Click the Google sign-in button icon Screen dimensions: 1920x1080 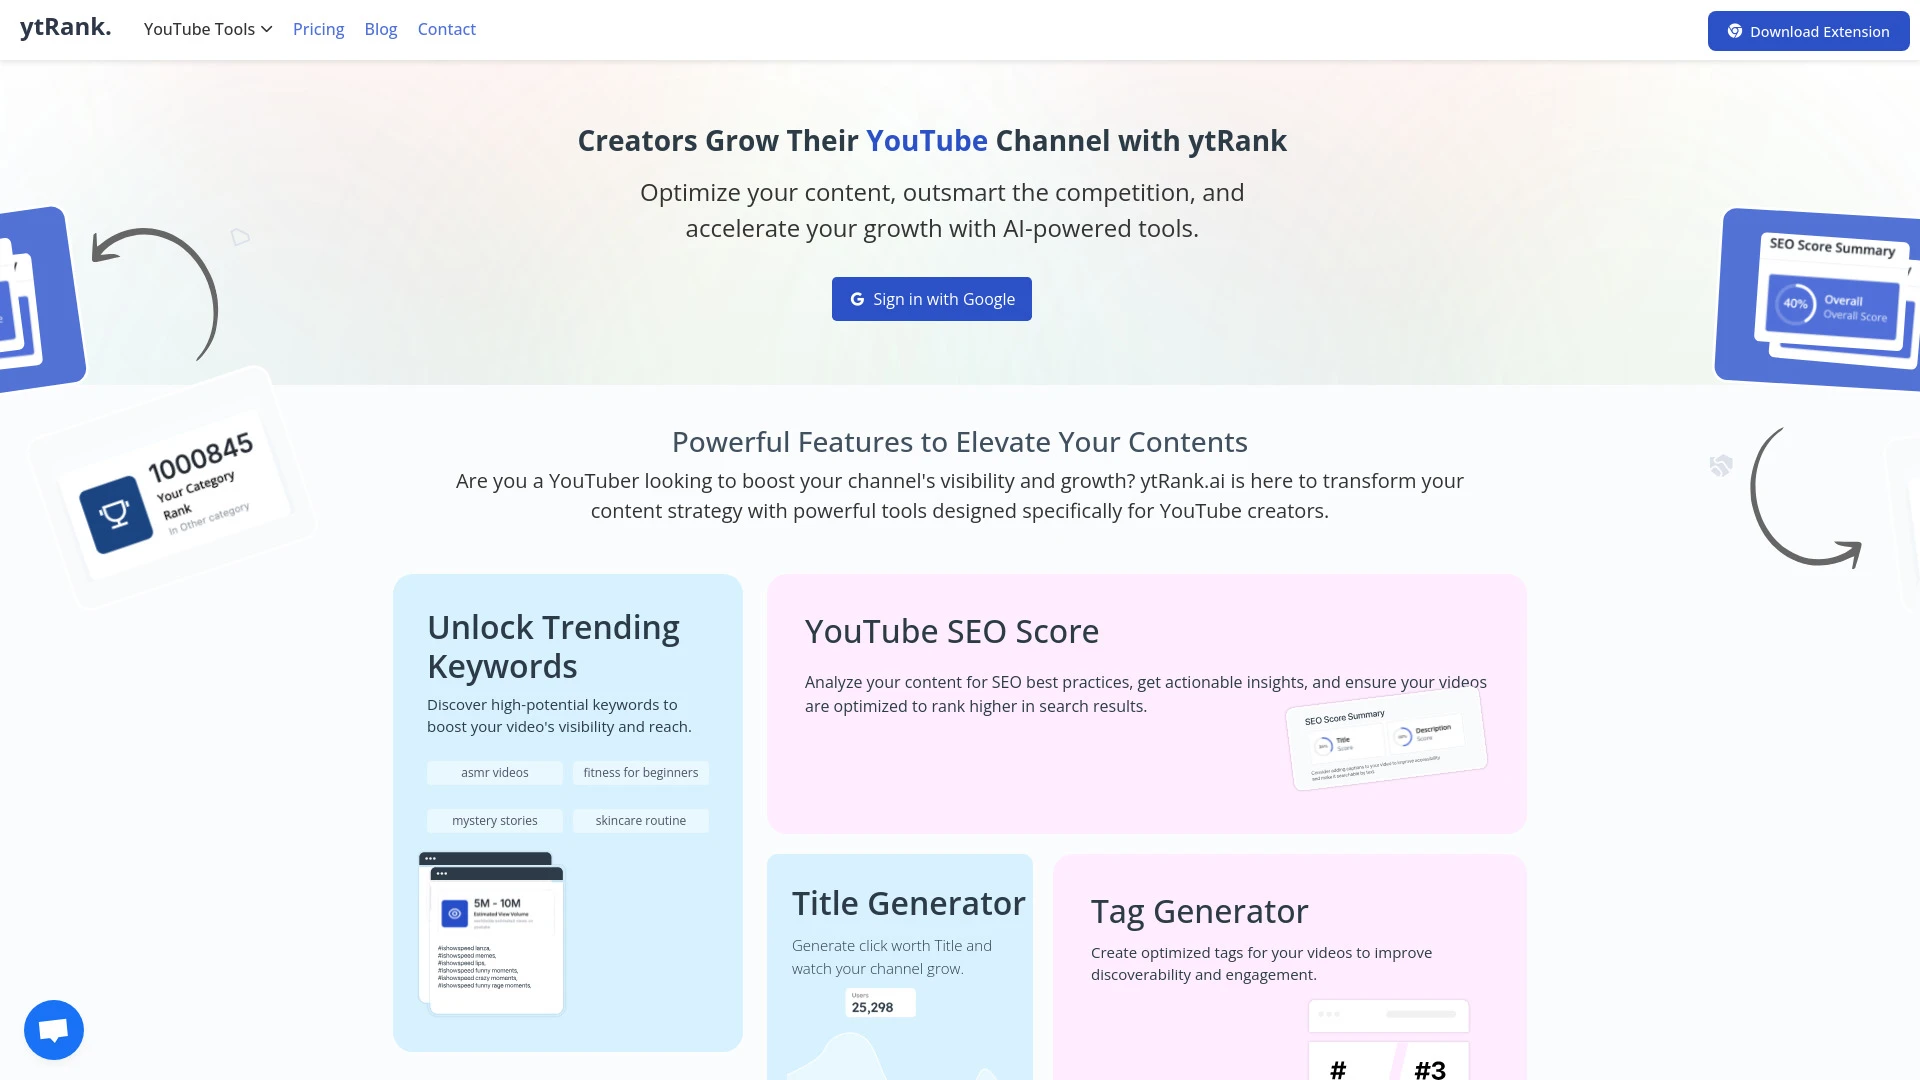coord(857,298)
